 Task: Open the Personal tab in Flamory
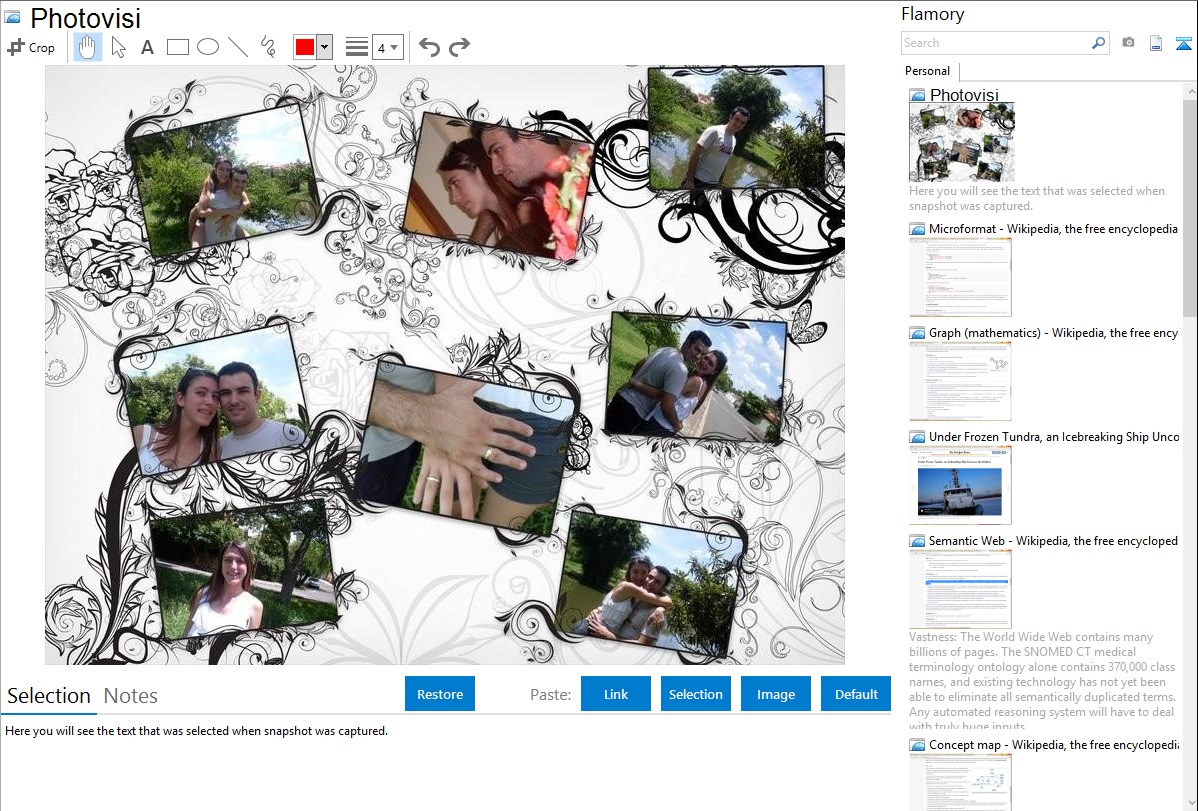pyautogui.click(x=927, y=71)
